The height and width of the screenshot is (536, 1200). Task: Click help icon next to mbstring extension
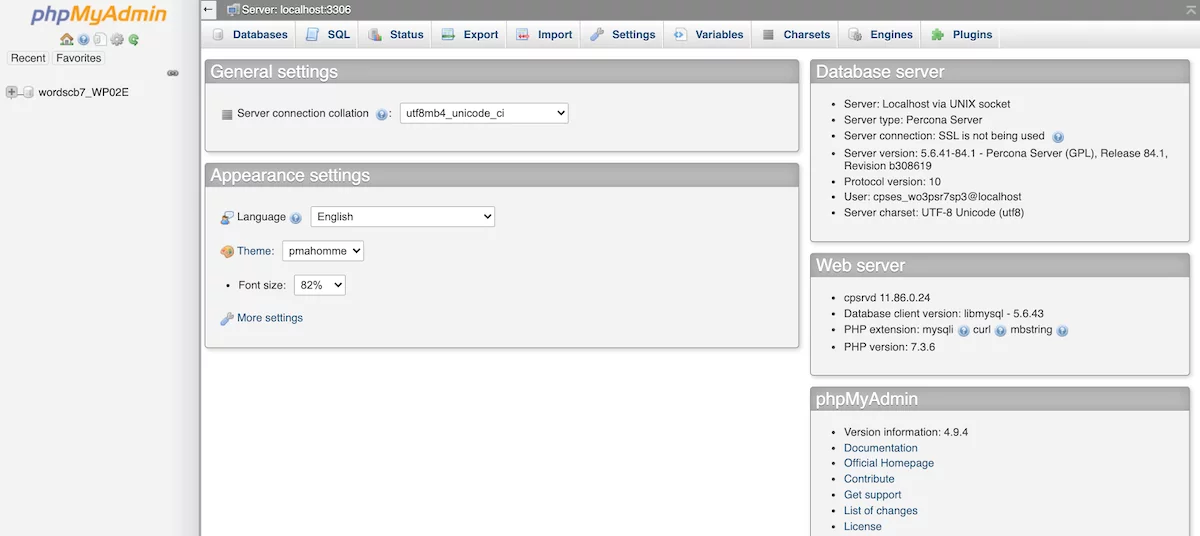tap(1062, 331)
